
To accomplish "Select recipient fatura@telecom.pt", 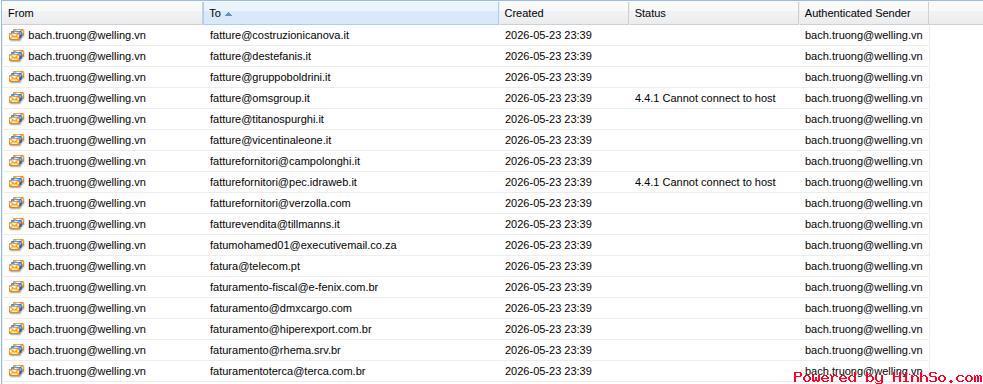I will [255, 266].
